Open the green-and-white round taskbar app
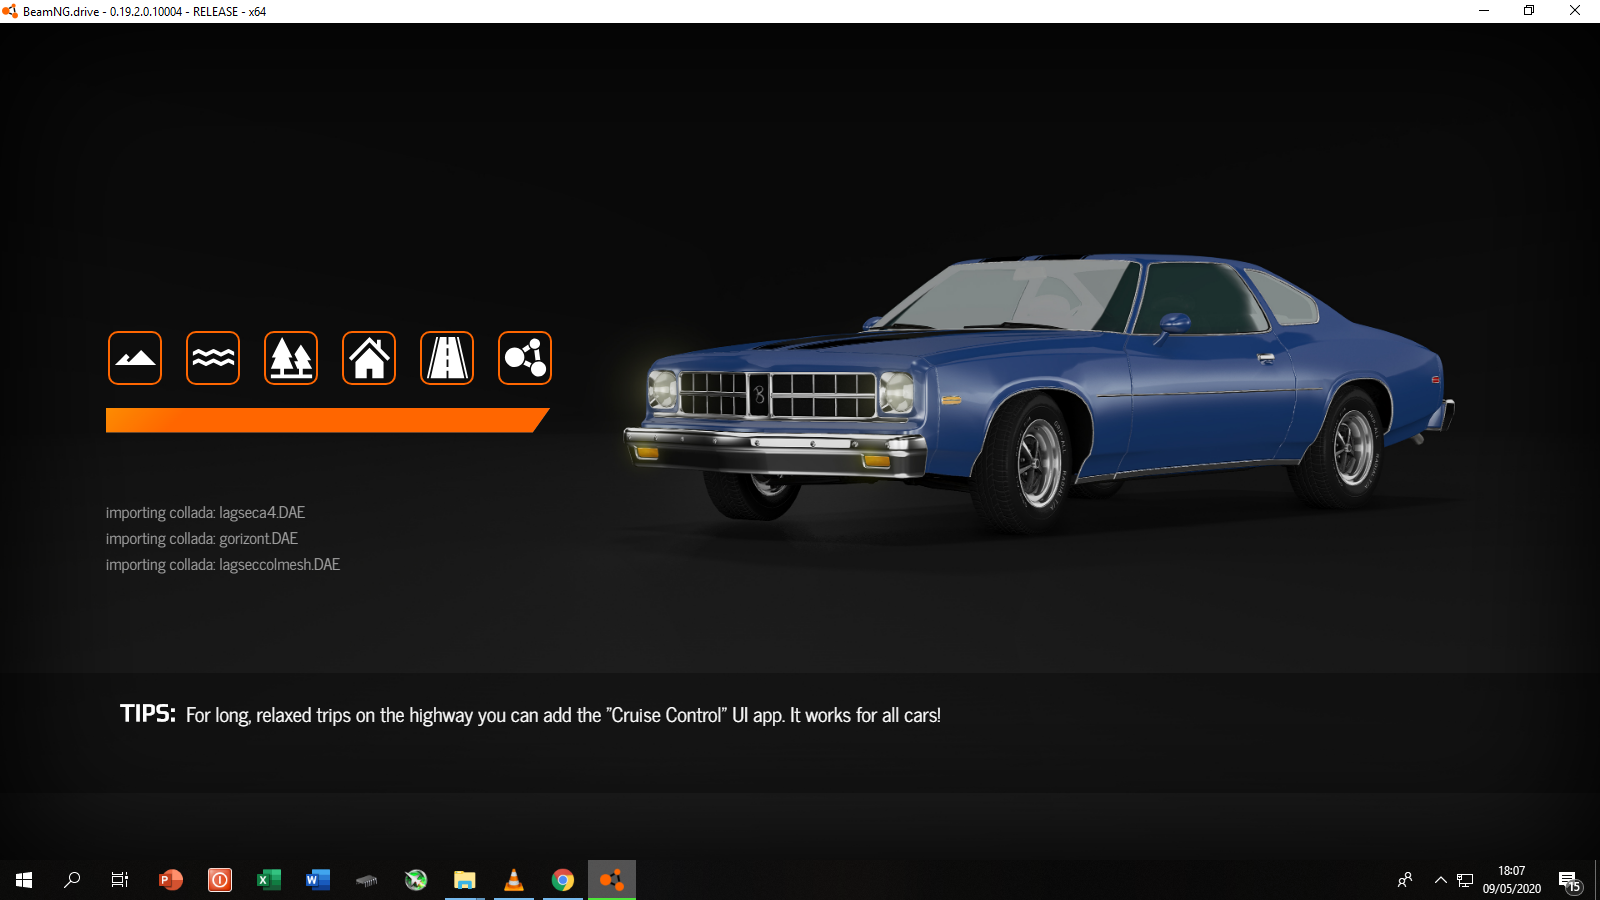The width and height of the screenshot is (1600, 900). (416, 880)
